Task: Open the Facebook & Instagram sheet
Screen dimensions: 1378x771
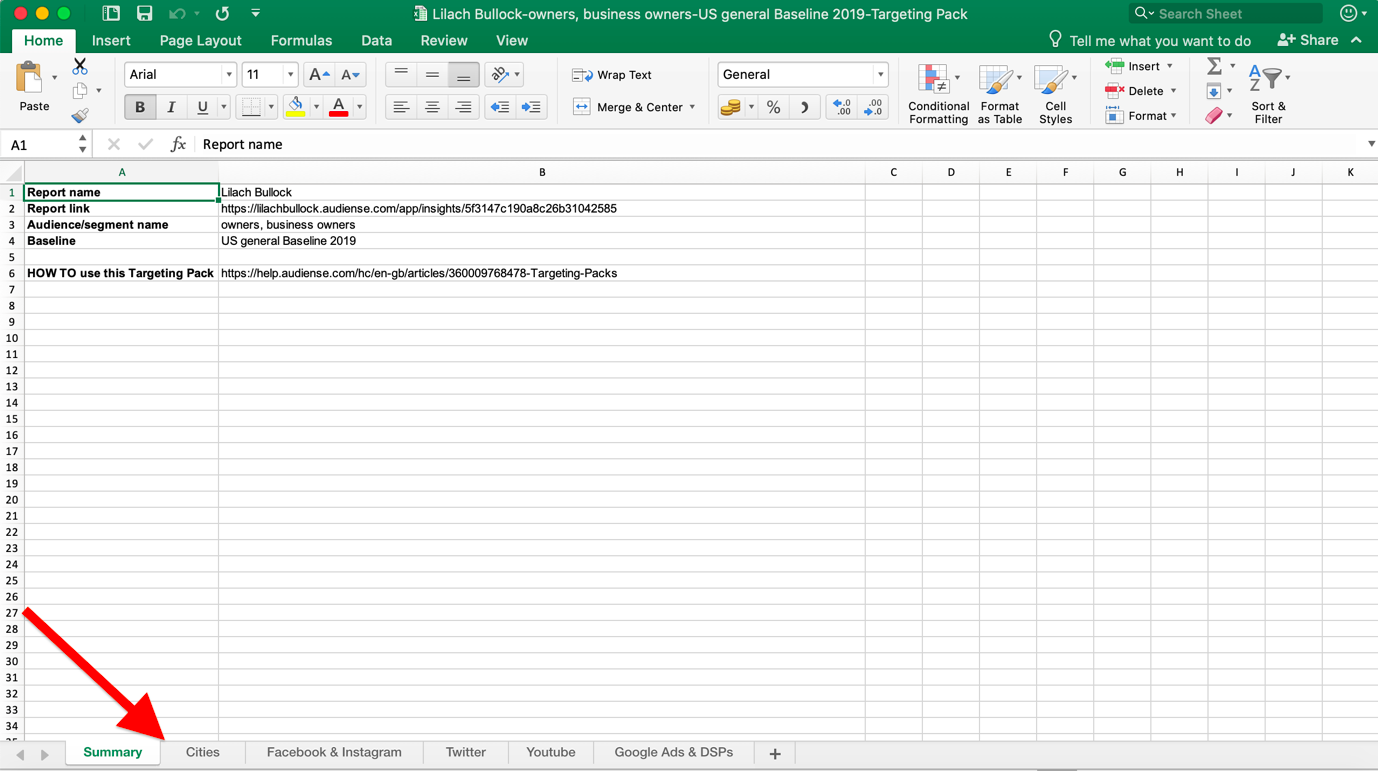Action: point(334,753)
